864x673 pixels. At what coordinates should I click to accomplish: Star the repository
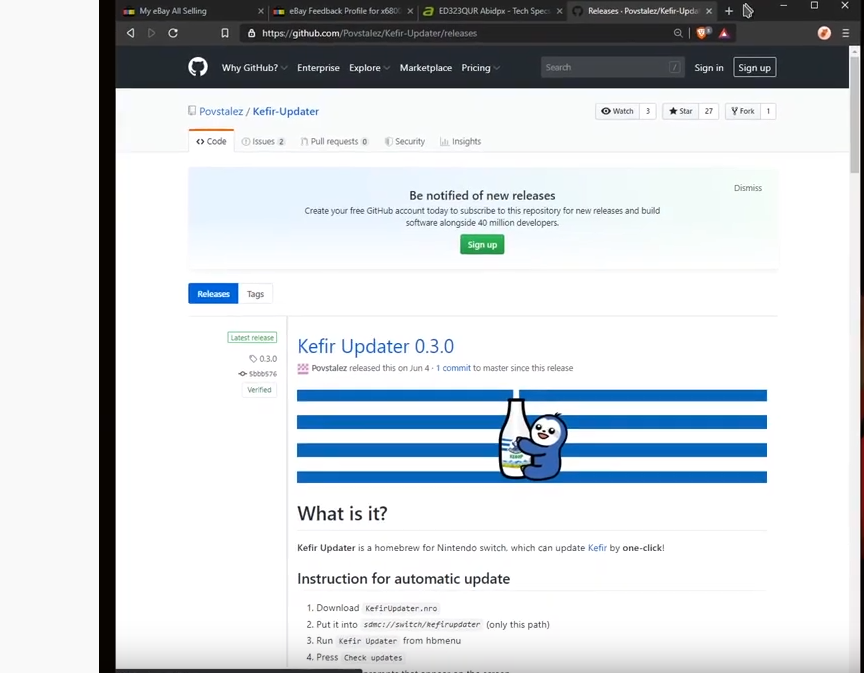pos(681,111)
